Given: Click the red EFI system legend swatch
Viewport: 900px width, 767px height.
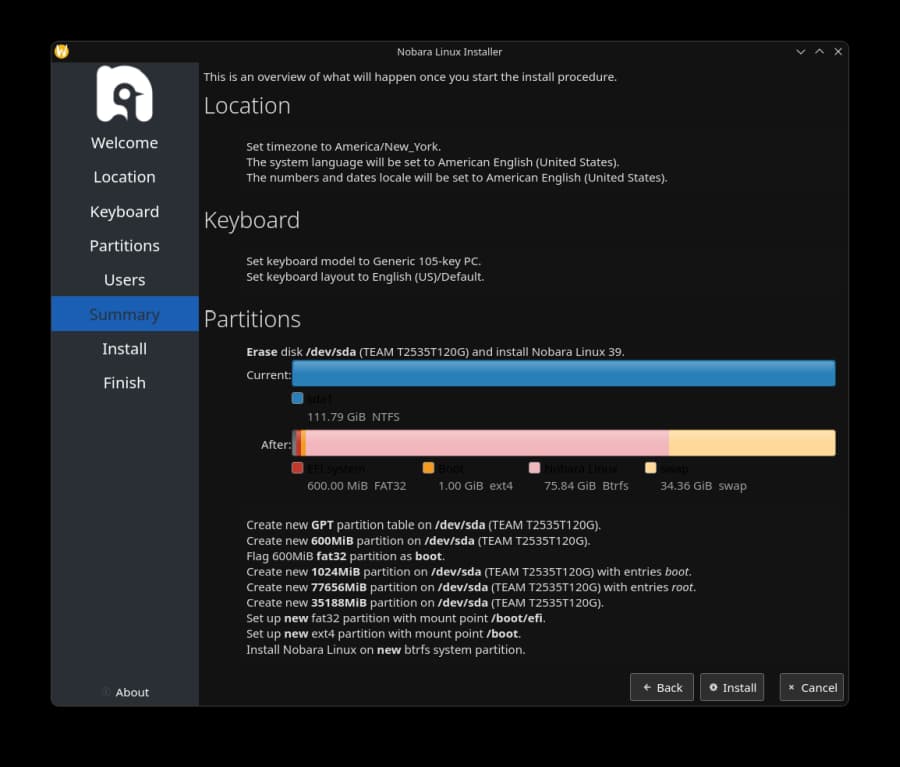Looking at the screenshot, I should (297, 468).
